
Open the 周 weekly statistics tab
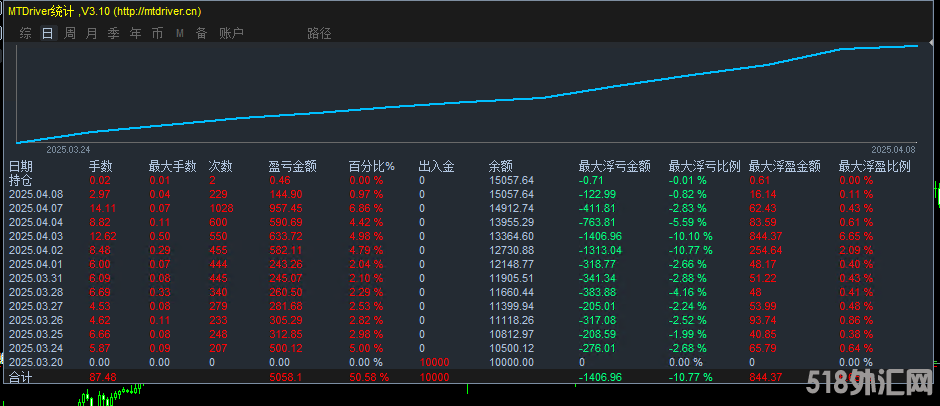coord(70,33)
